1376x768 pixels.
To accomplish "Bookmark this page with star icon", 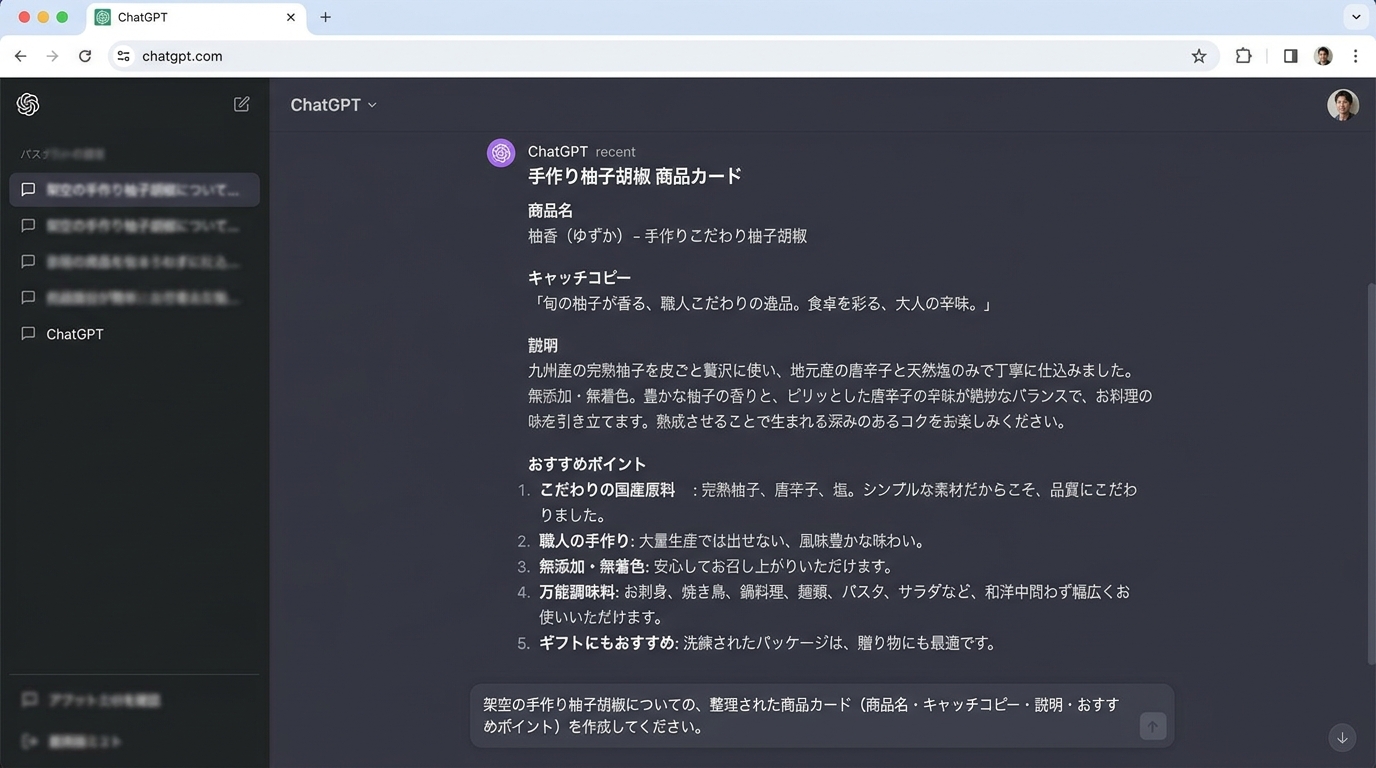I will (x=1199, y=56).
